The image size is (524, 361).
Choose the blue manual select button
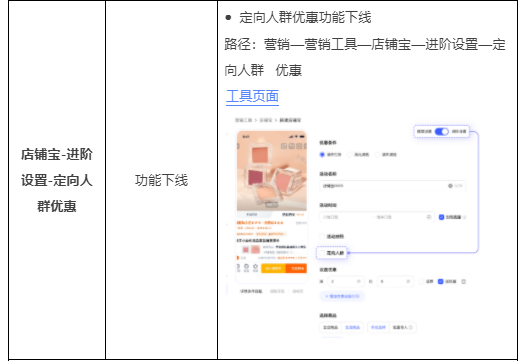[x=378, y=327]
